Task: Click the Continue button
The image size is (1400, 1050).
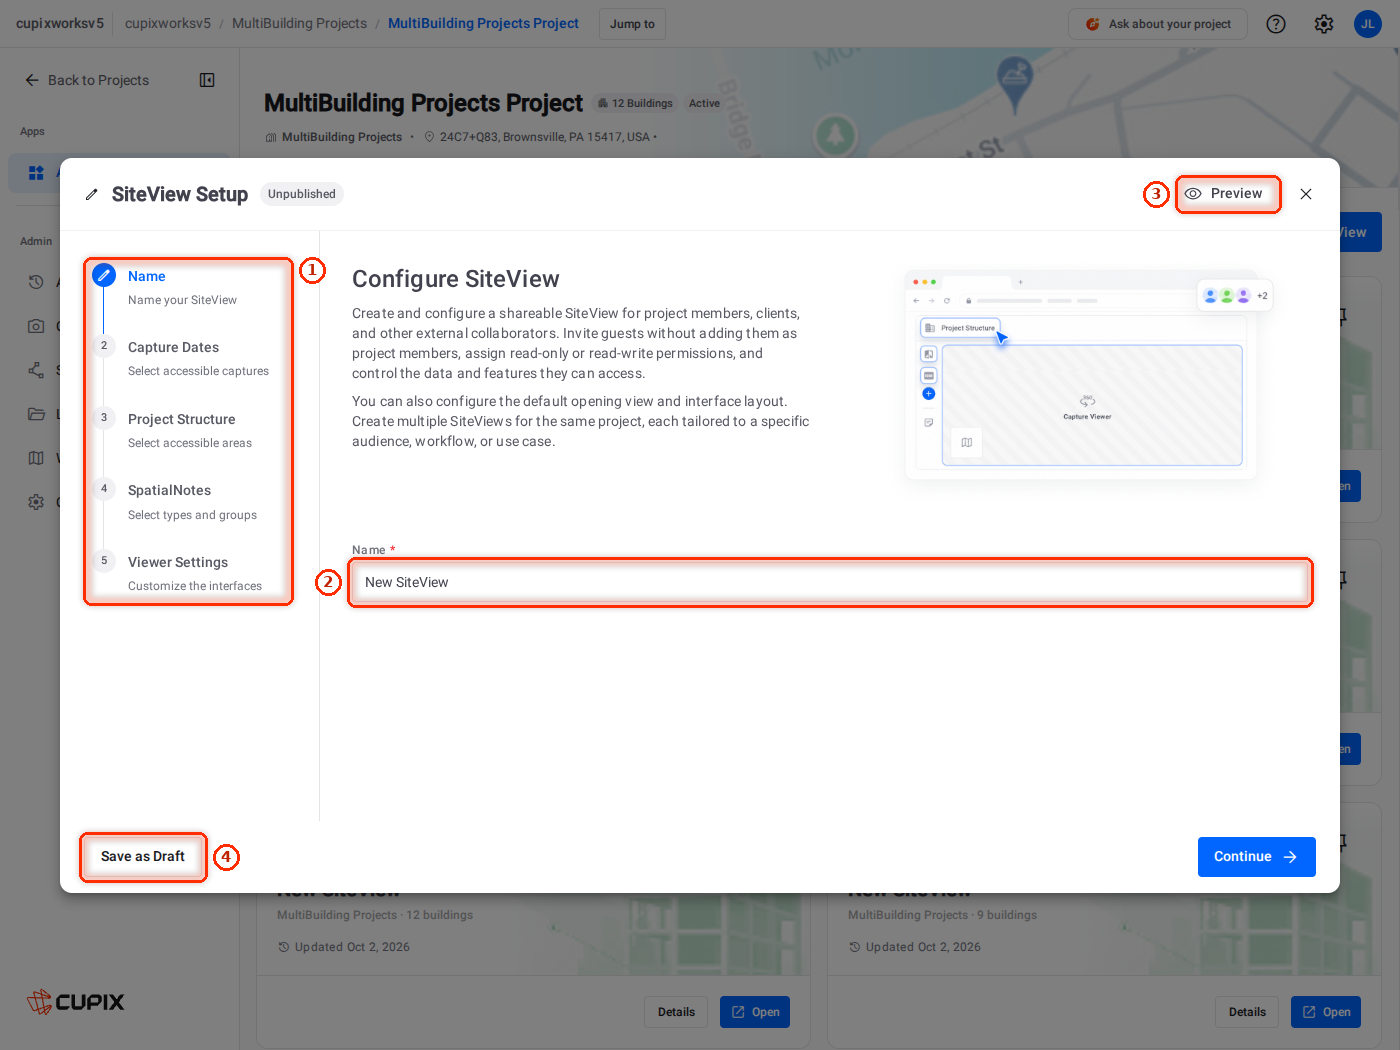Action: [x=1256, y=857]
